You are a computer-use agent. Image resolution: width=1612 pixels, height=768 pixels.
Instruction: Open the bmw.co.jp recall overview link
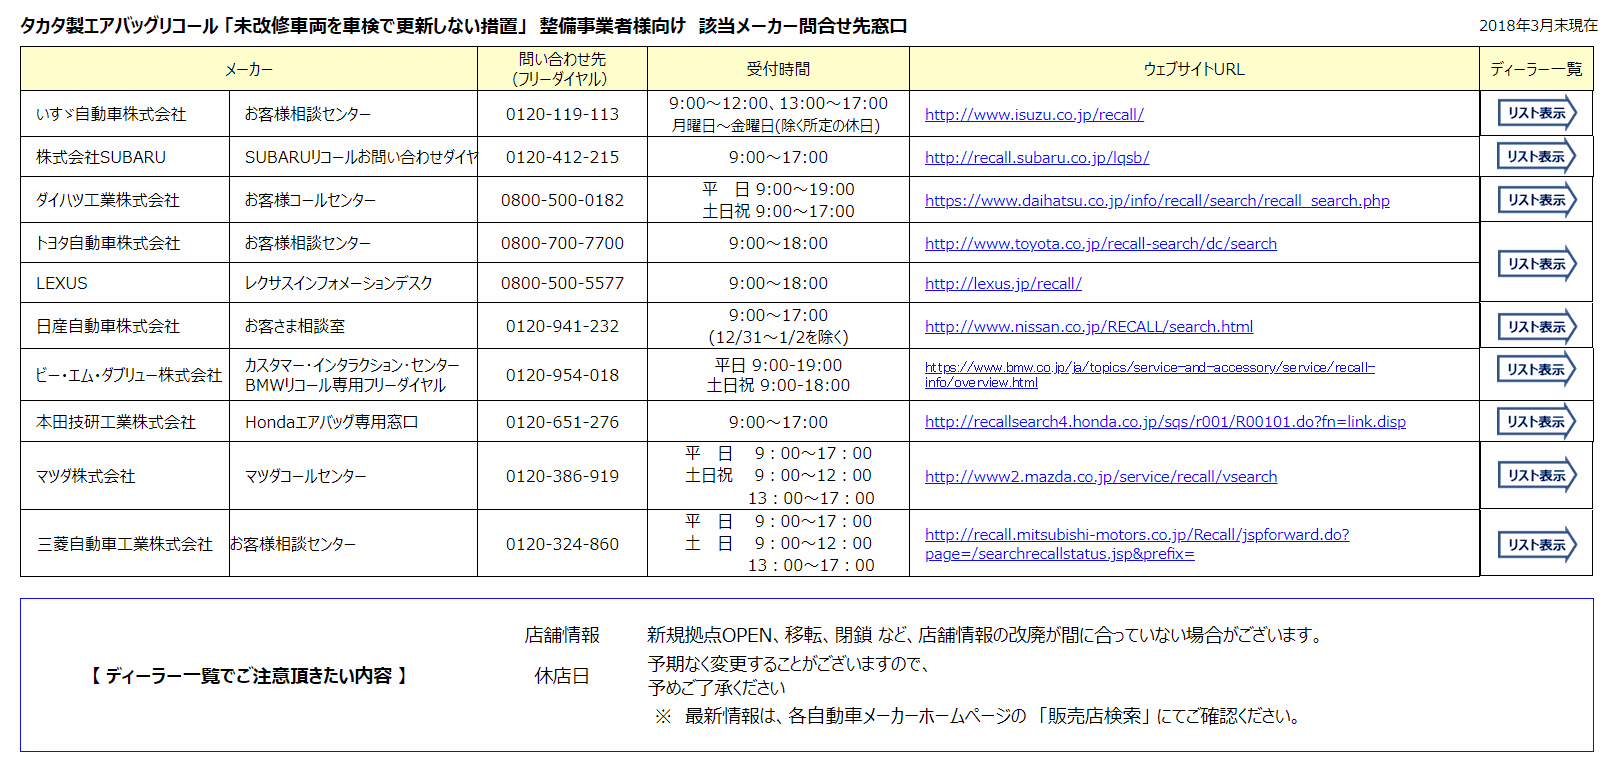pos(1150,375)
